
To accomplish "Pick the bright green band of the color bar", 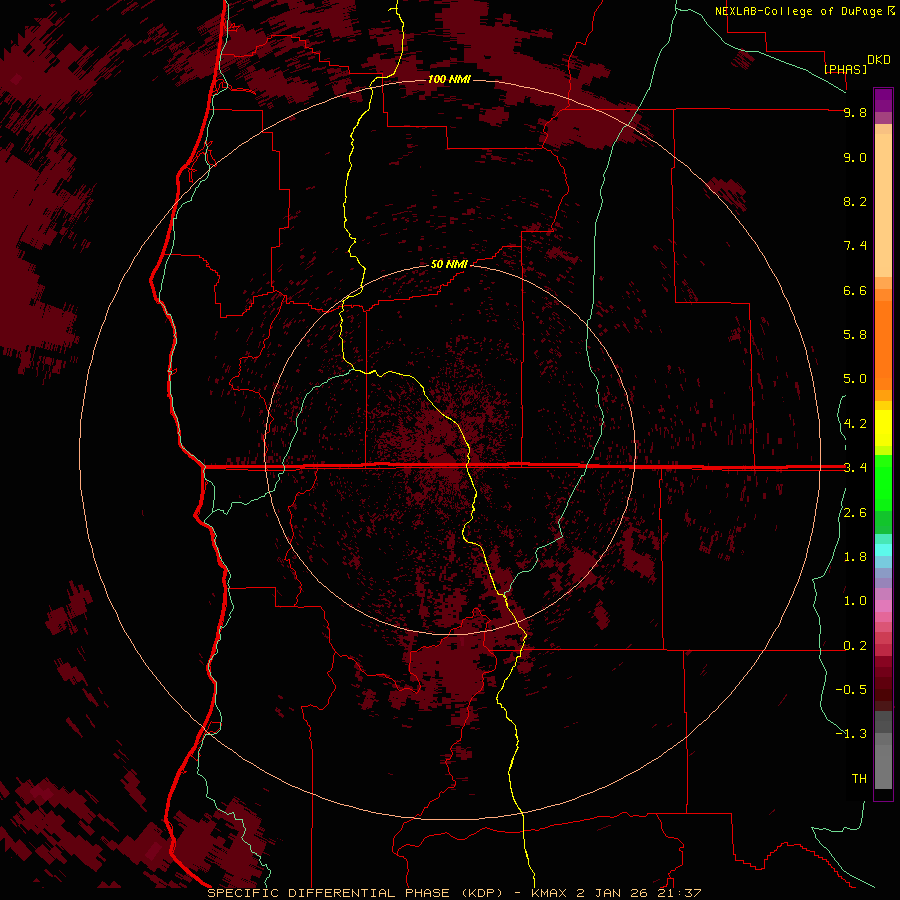I will (883, 482).
